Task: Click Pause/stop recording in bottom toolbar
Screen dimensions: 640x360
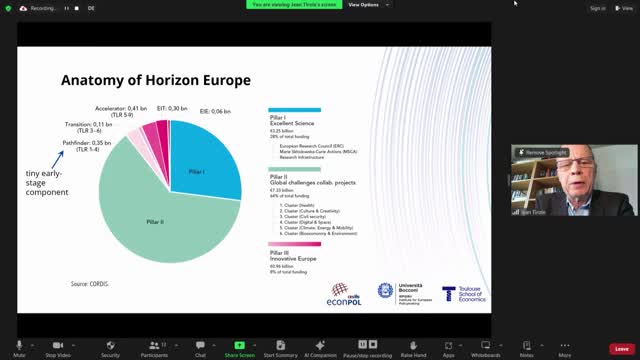Action: [x=367, y=348]
